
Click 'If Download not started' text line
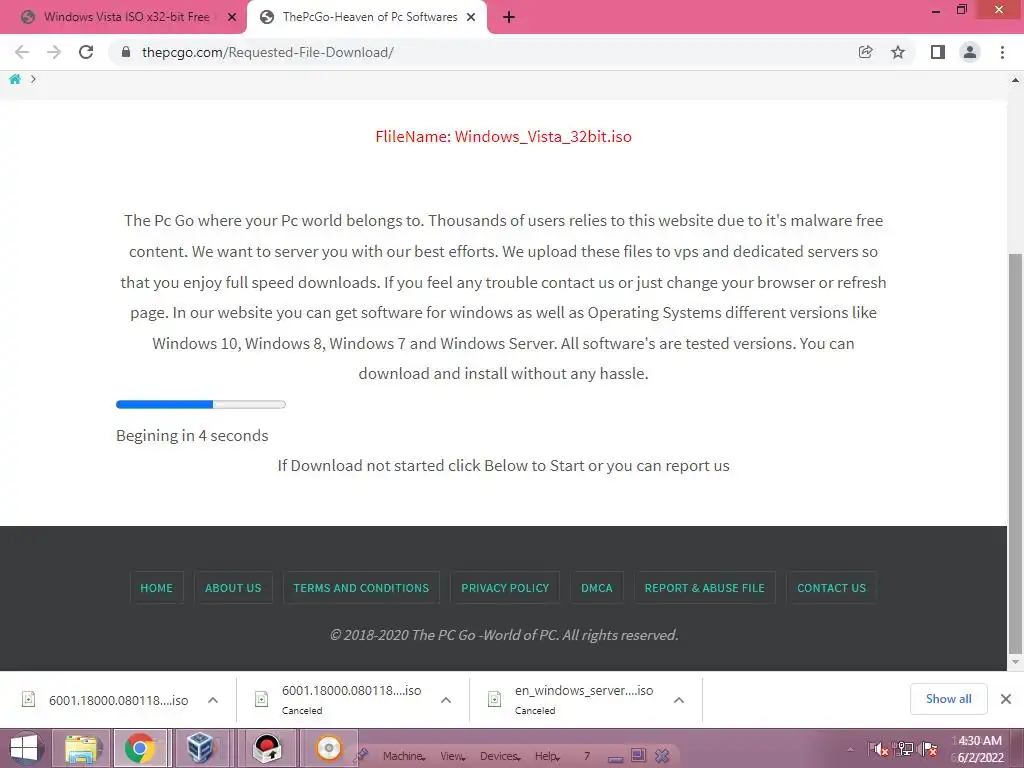pos(504,466)
